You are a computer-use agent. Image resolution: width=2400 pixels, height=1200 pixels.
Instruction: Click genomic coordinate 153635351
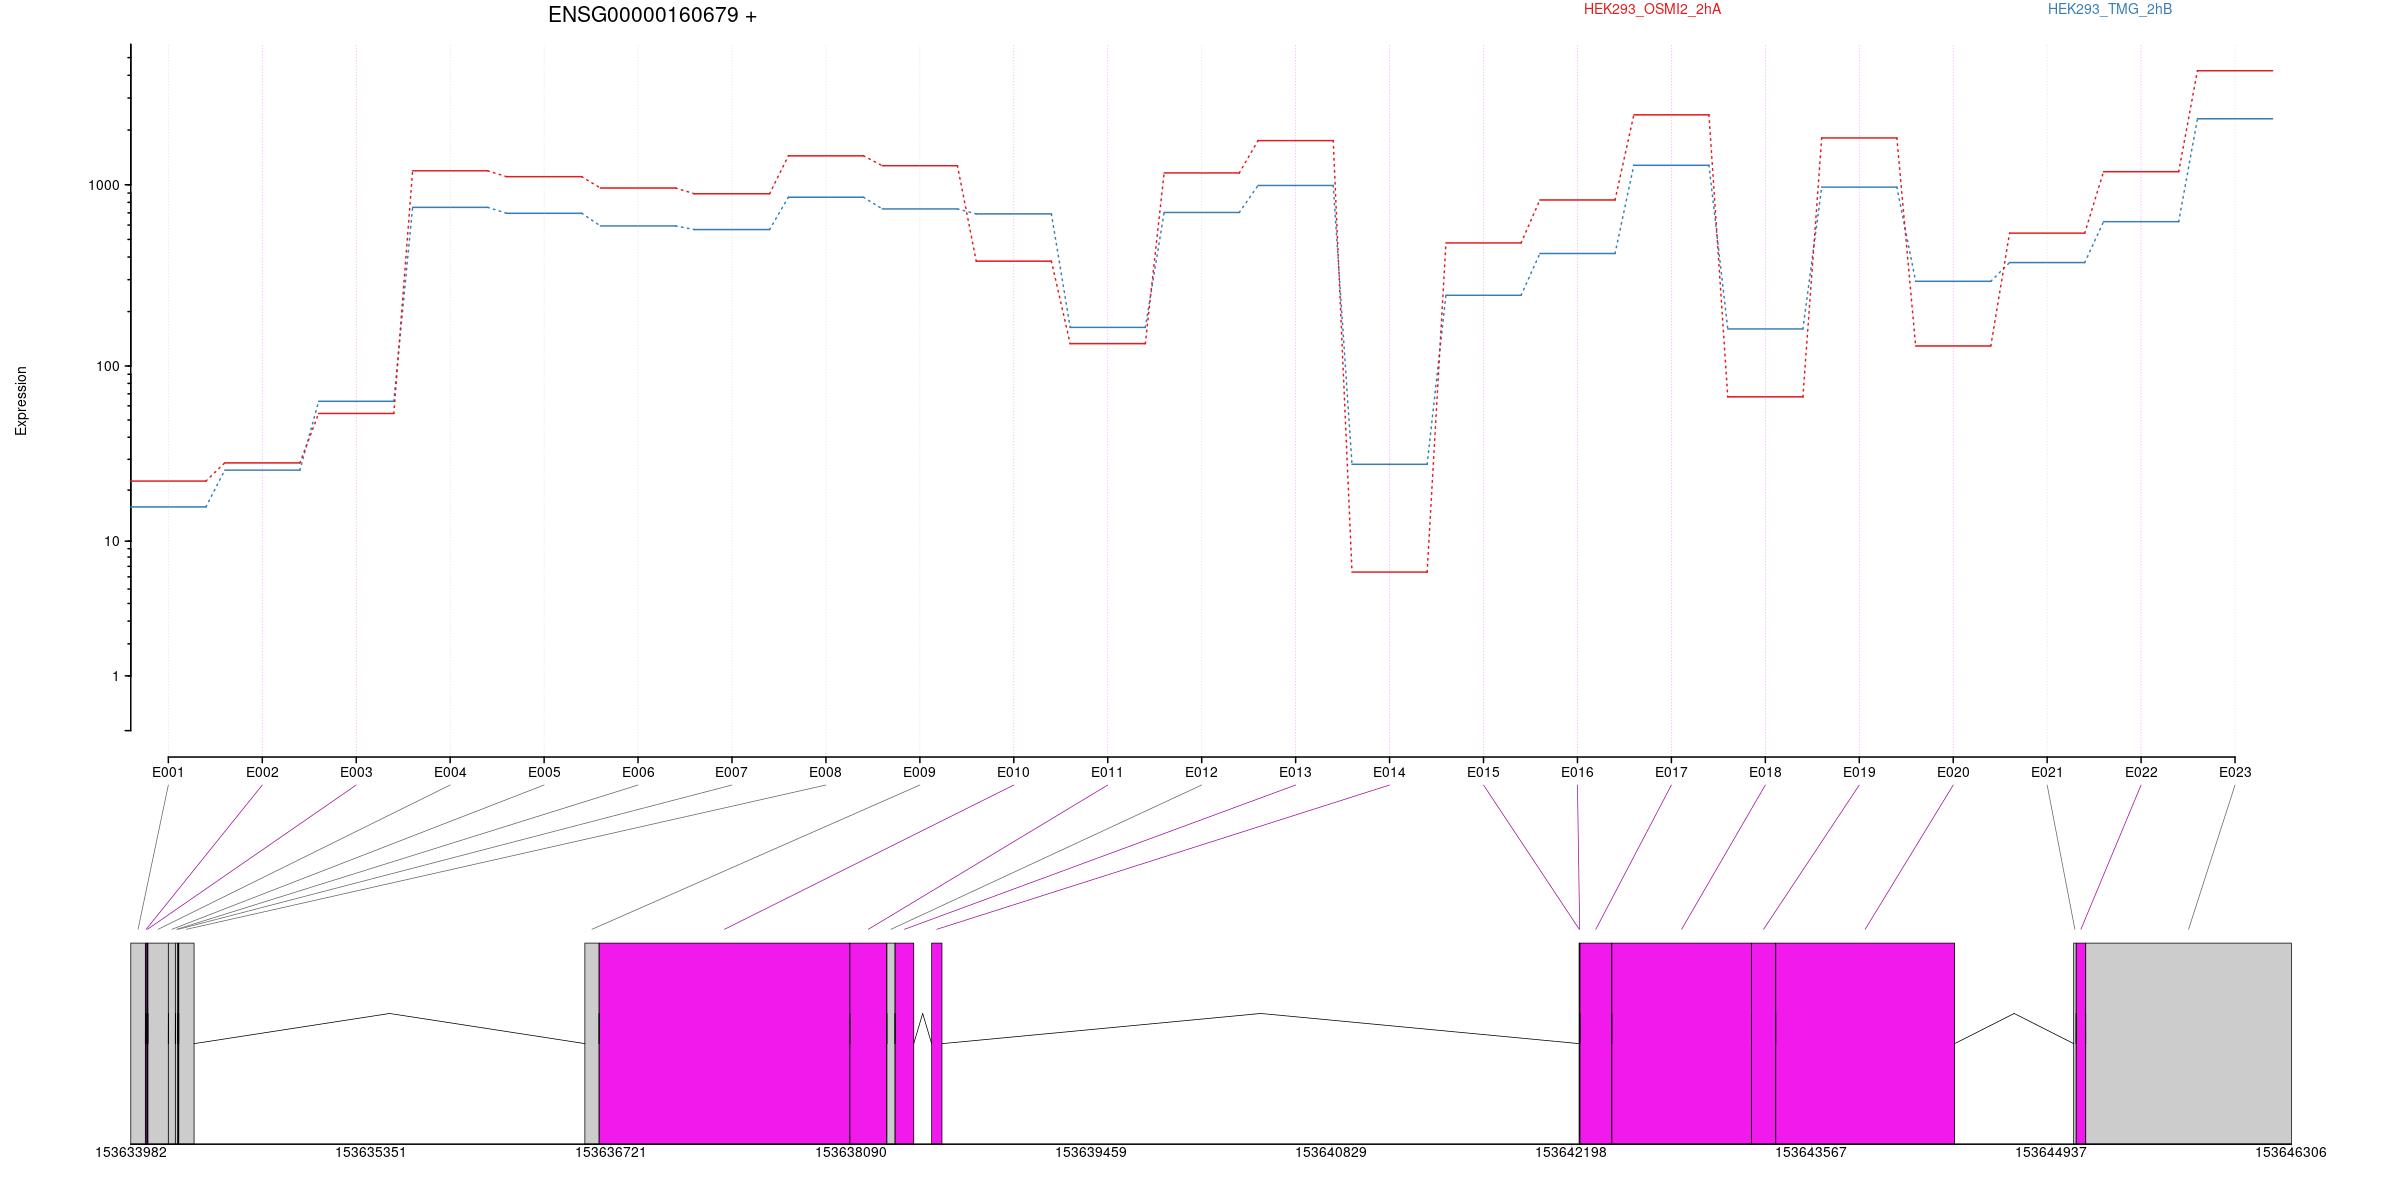point(371,1152)
